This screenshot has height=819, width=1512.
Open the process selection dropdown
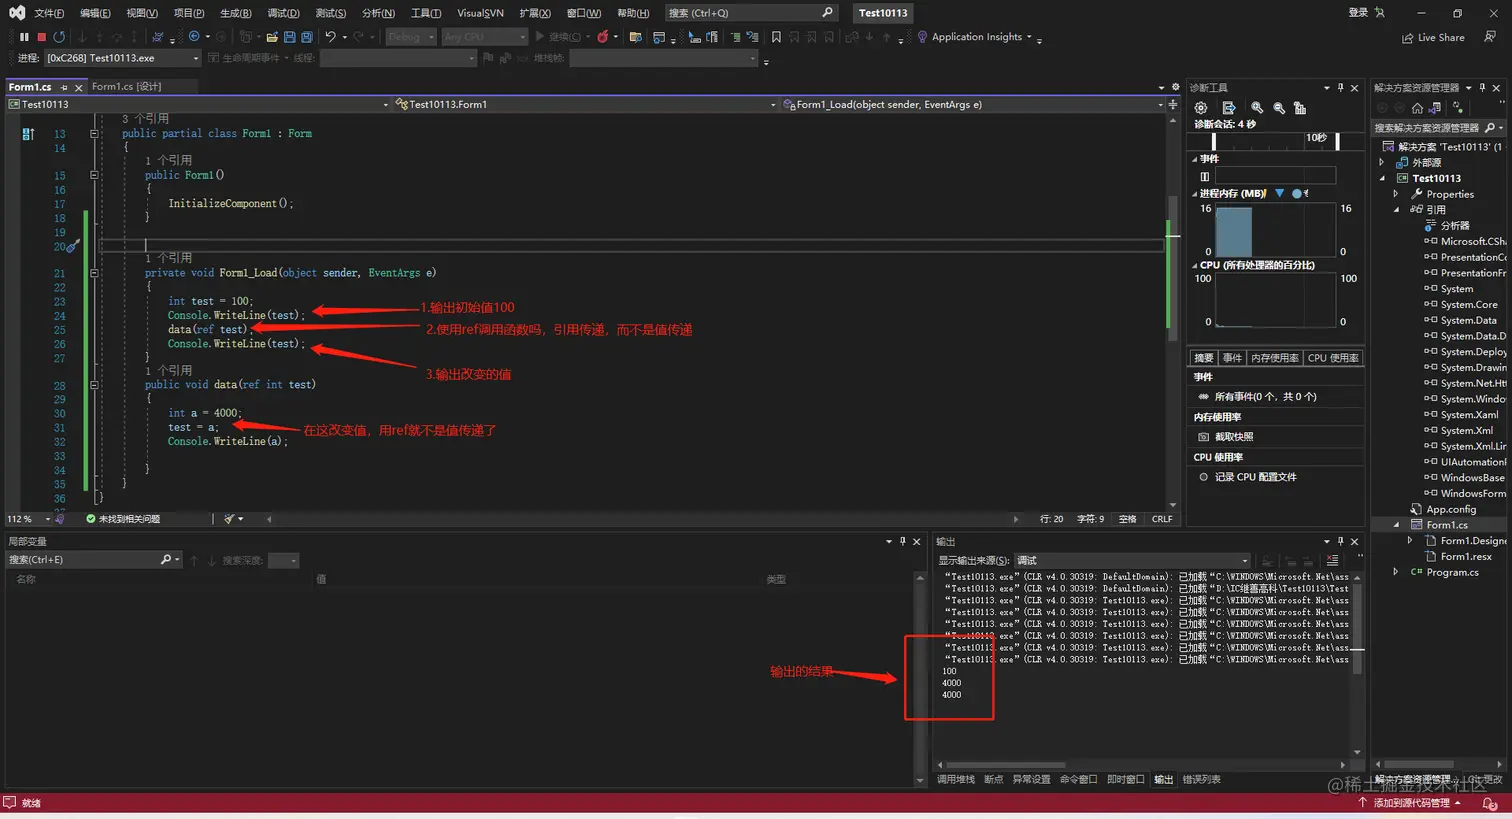(196, 58)
